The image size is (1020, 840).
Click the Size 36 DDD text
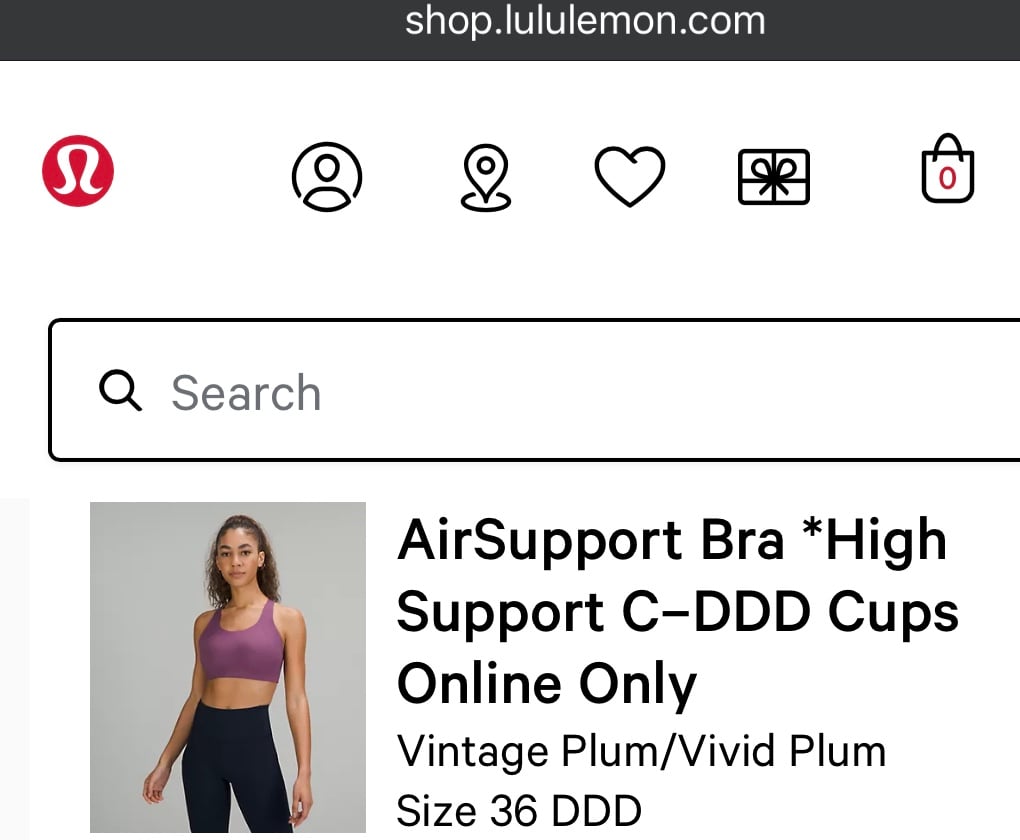[519, 811]
